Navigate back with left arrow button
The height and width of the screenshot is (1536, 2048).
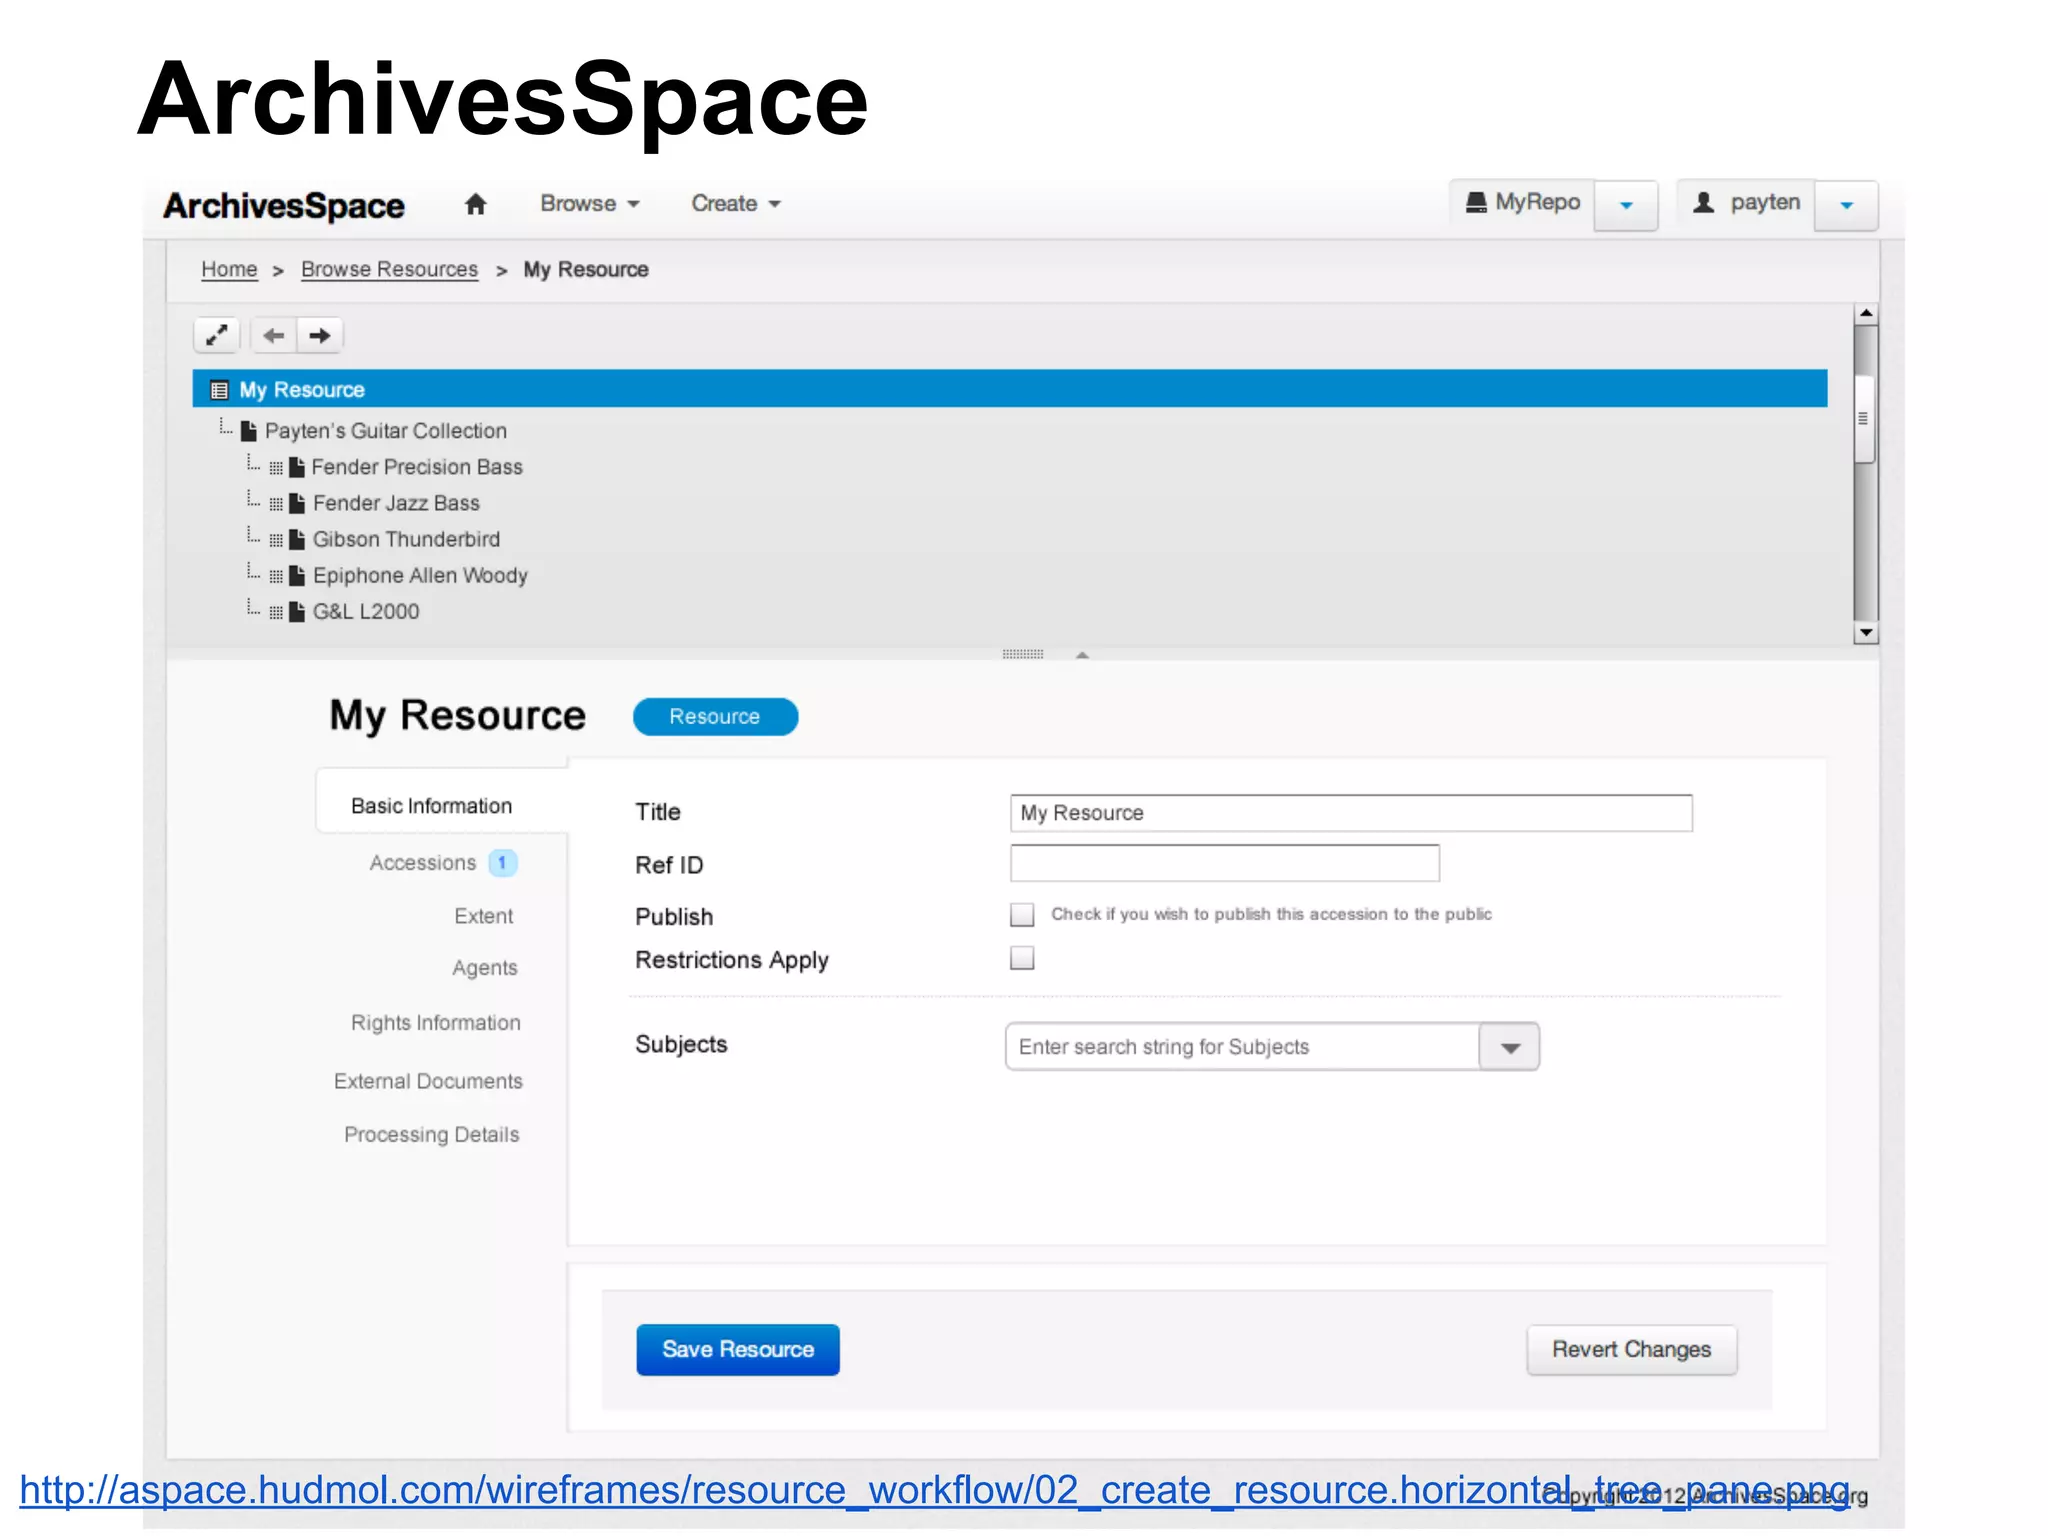pyautogui.click(x=274, y=335)
